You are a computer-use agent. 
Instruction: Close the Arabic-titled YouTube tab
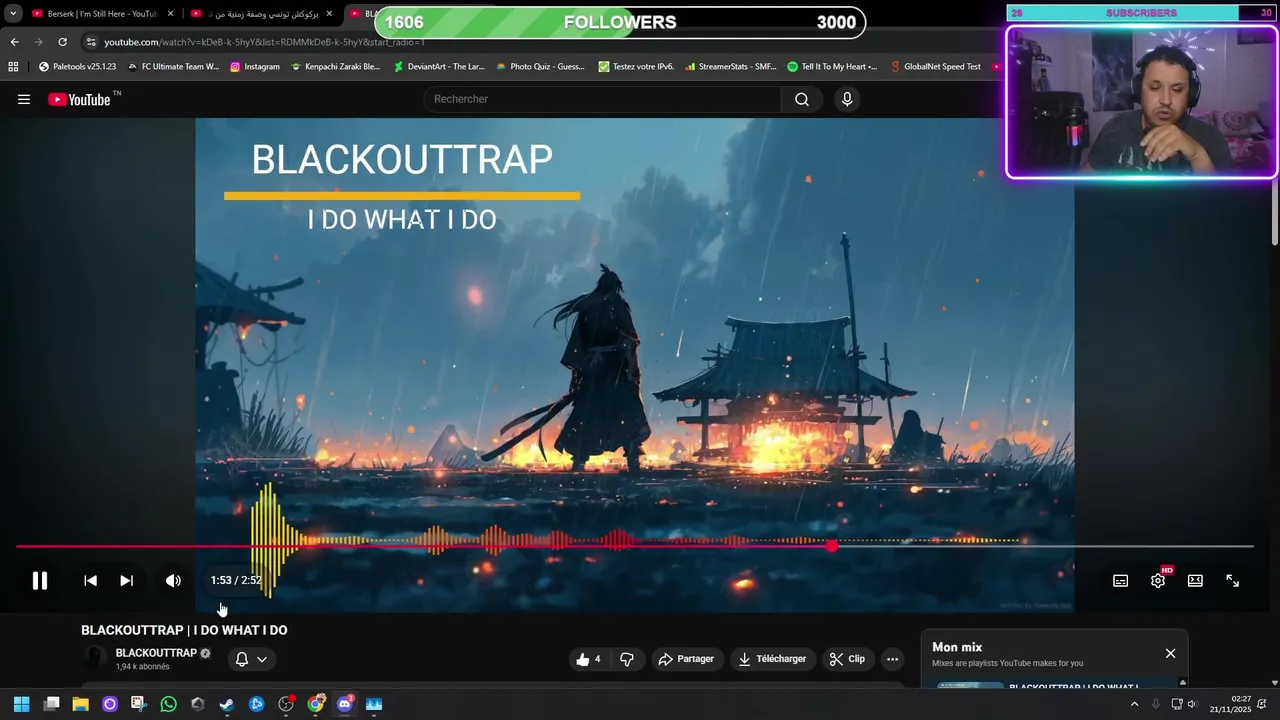329,14
